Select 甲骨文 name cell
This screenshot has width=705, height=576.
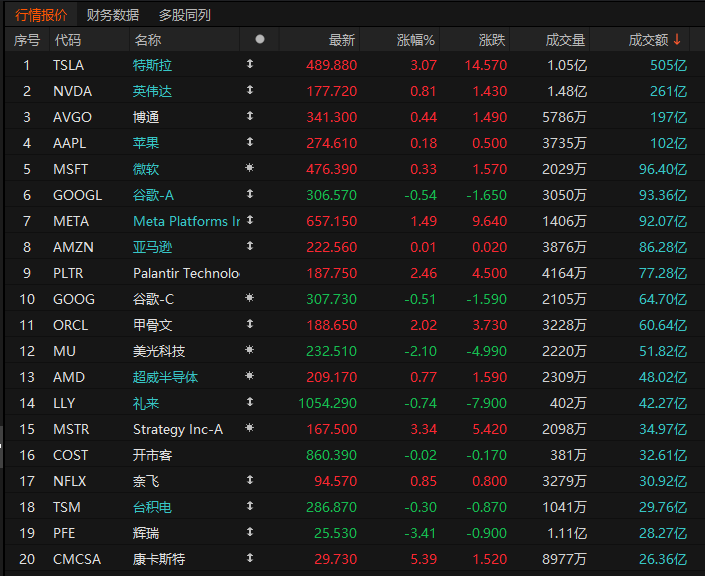[x=152, y=325]
